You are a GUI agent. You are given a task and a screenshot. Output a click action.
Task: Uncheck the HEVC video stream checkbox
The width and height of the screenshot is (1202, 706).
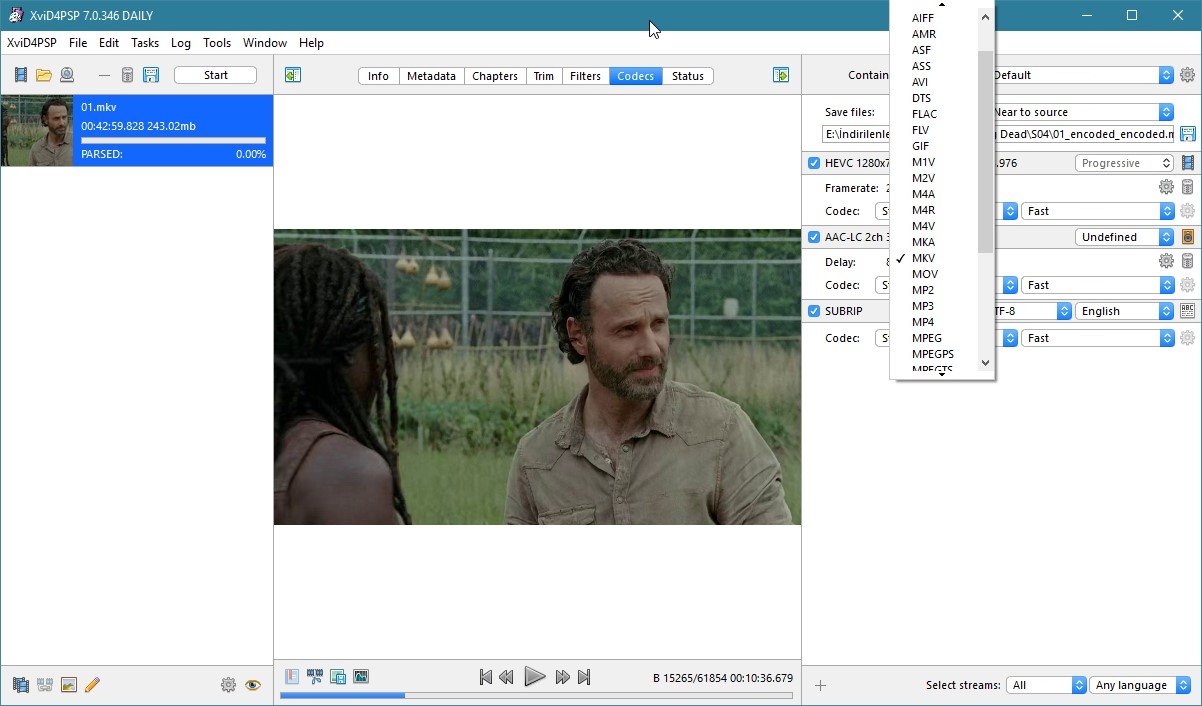pos(814,163)
